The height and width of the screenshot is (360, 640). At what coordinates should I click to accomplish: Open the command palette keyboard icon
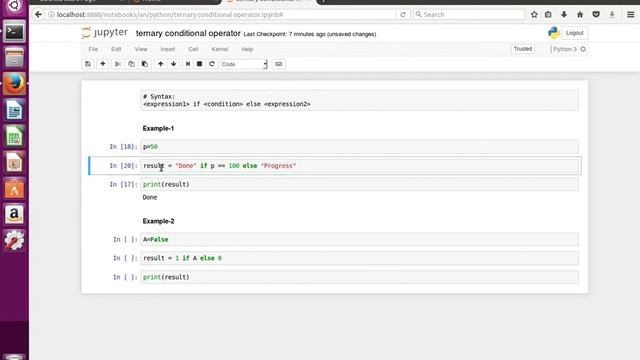[279, 64]
